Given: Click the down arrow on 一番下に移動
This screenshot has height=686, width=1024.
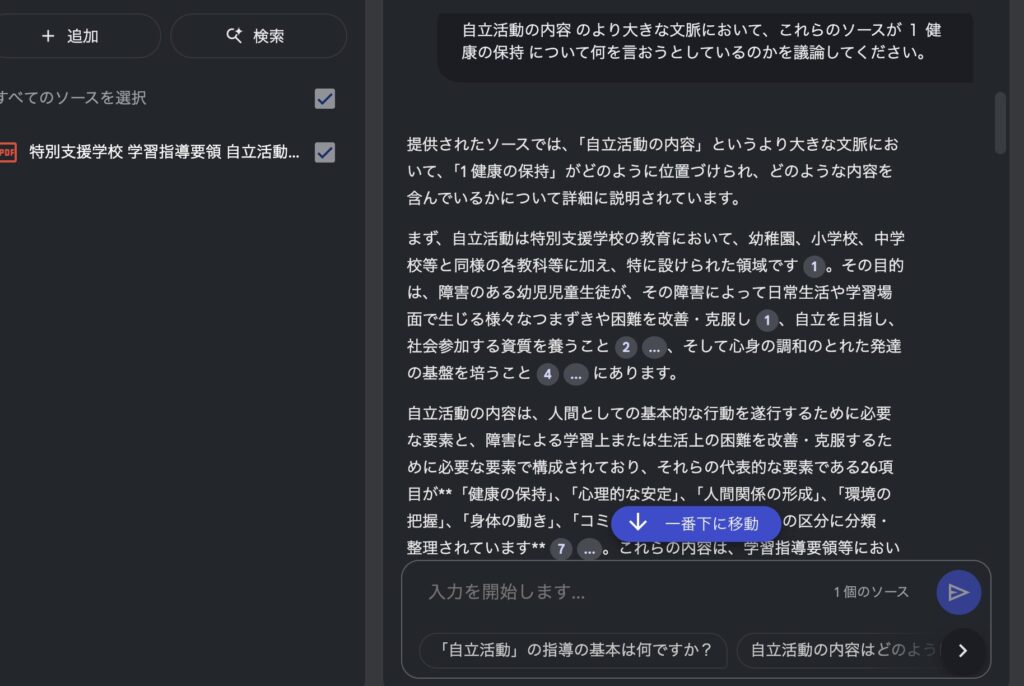Looking at the screenshot, I should (638, 523).
